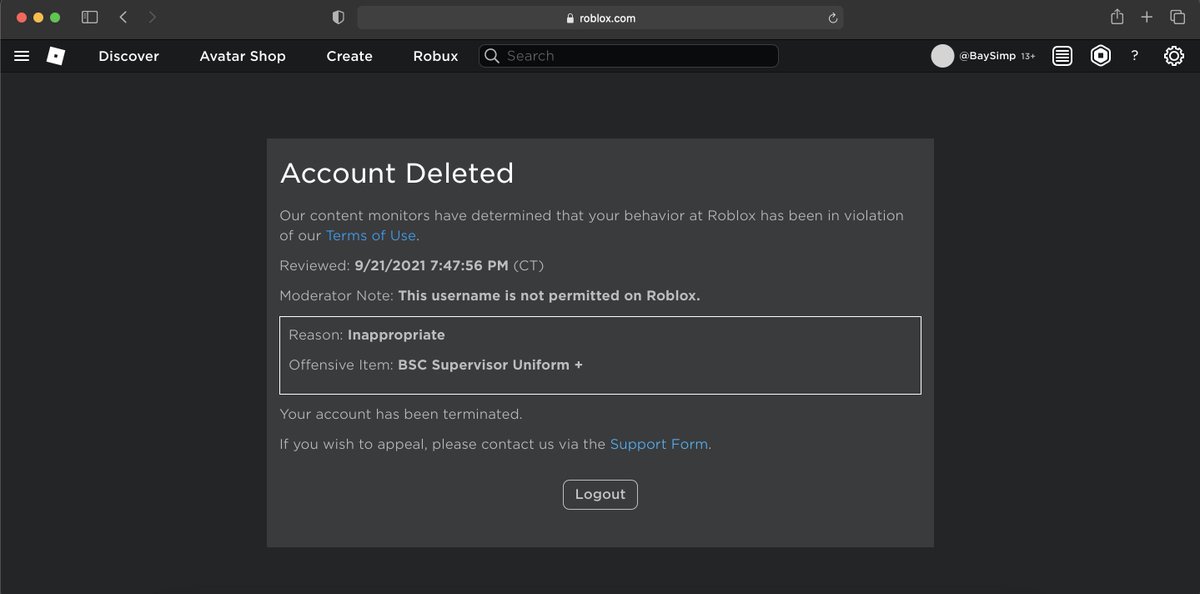Image resolution: width=1200 pixels, height=594 pixels.
Task: Click the roblox.com address bar
Action: pyautogui.click(x=600, y=17)
